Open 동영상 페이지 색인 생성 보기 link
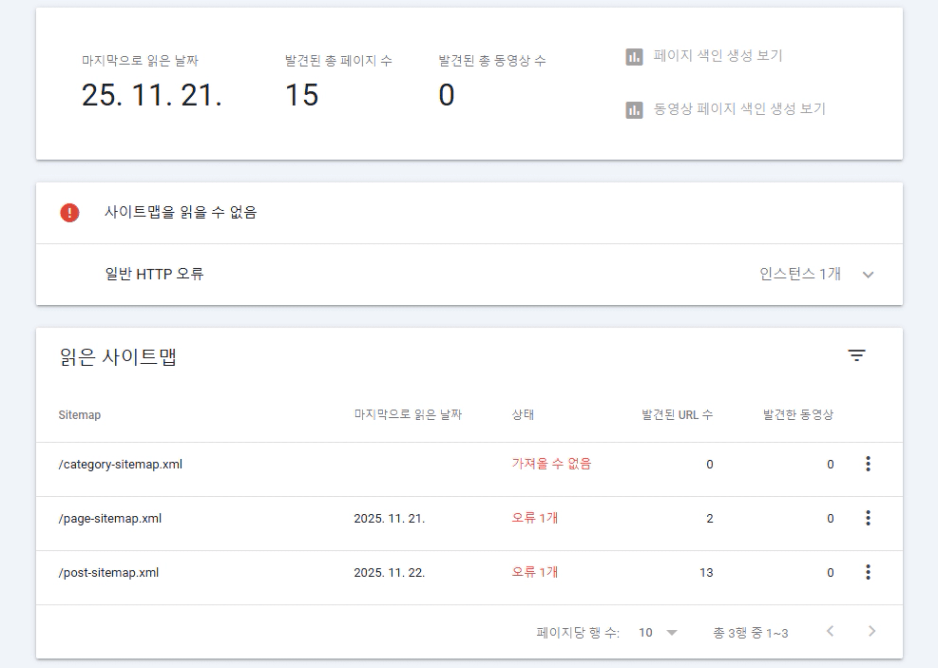The height and width of the screenshot is (668, 938). (x=739, y=109)
